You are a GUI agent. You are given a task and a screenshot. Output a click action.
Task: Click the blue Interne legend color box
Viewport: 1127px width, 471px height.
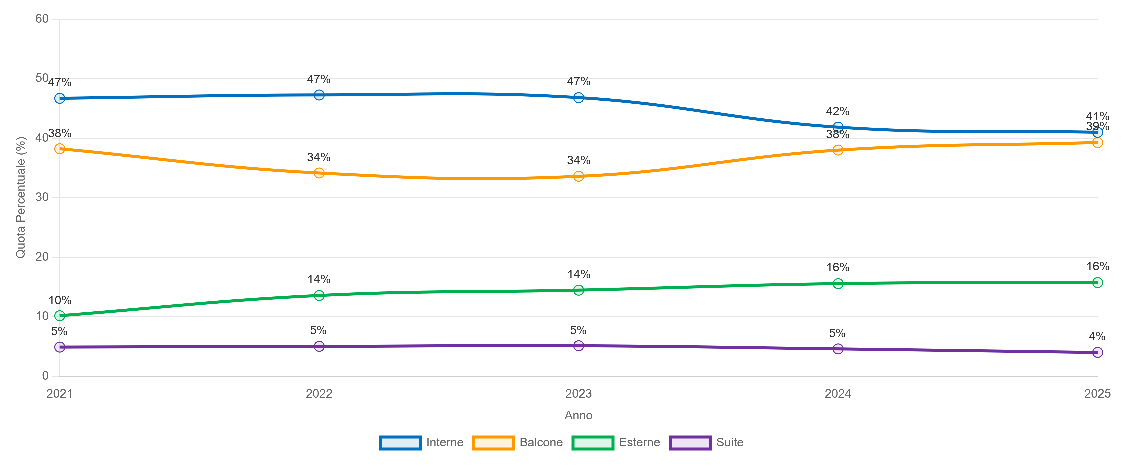pyautogui.click(x=400, y=442)
